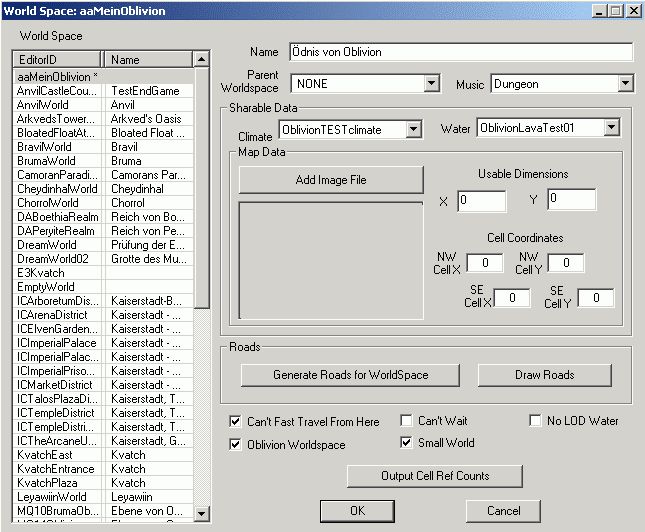Select the KvatchEntrance row
Viewport: 645px width, 532px height.
pyautogui.click(x=104, y=469)
